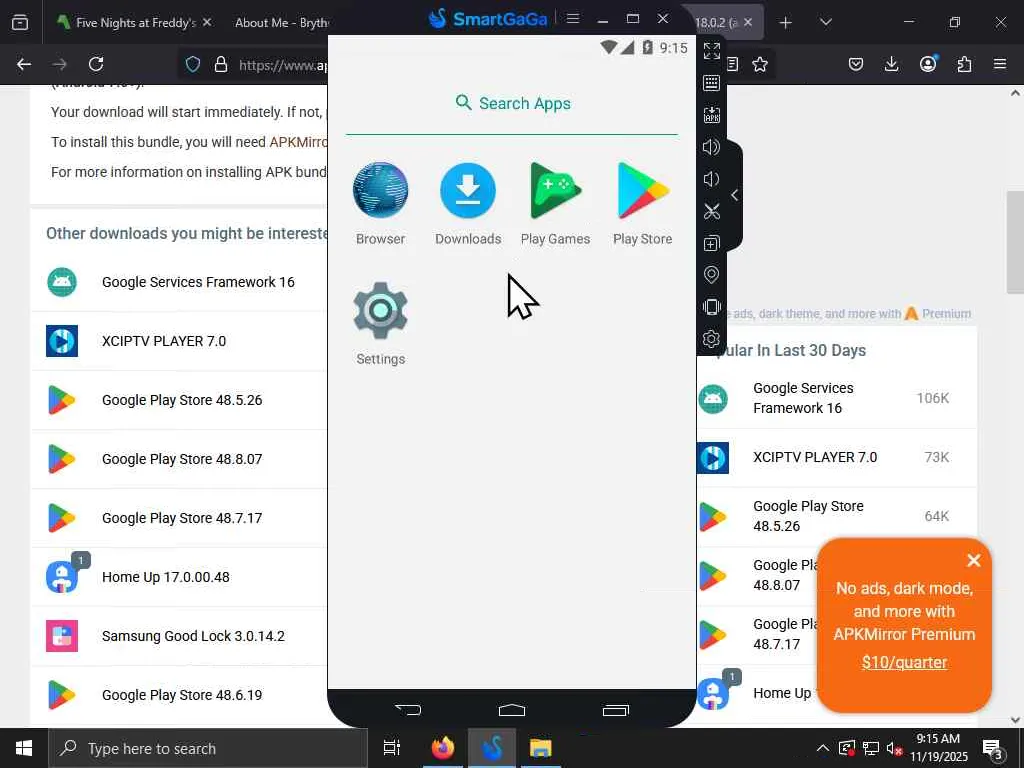
Task: Close the orange APKMirror Premium popup
Action: coord(974,560)
